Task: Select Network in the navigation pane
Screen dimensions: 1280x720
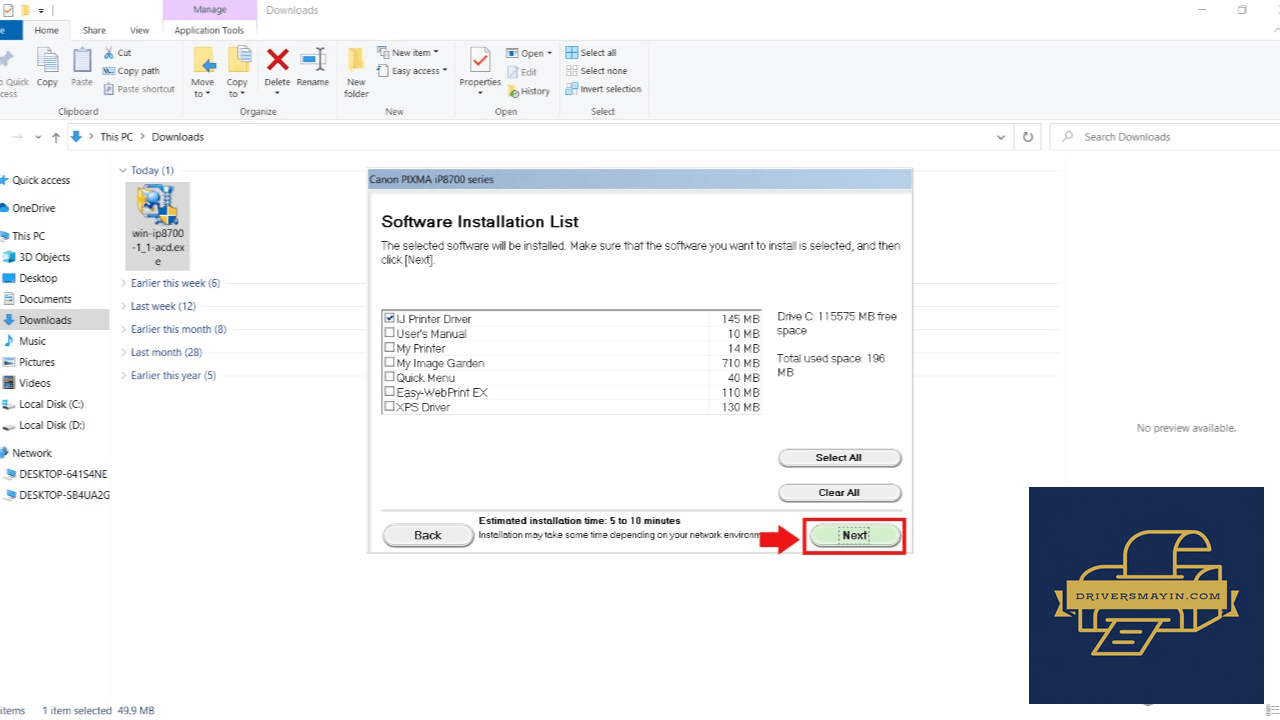Action: 32,453
